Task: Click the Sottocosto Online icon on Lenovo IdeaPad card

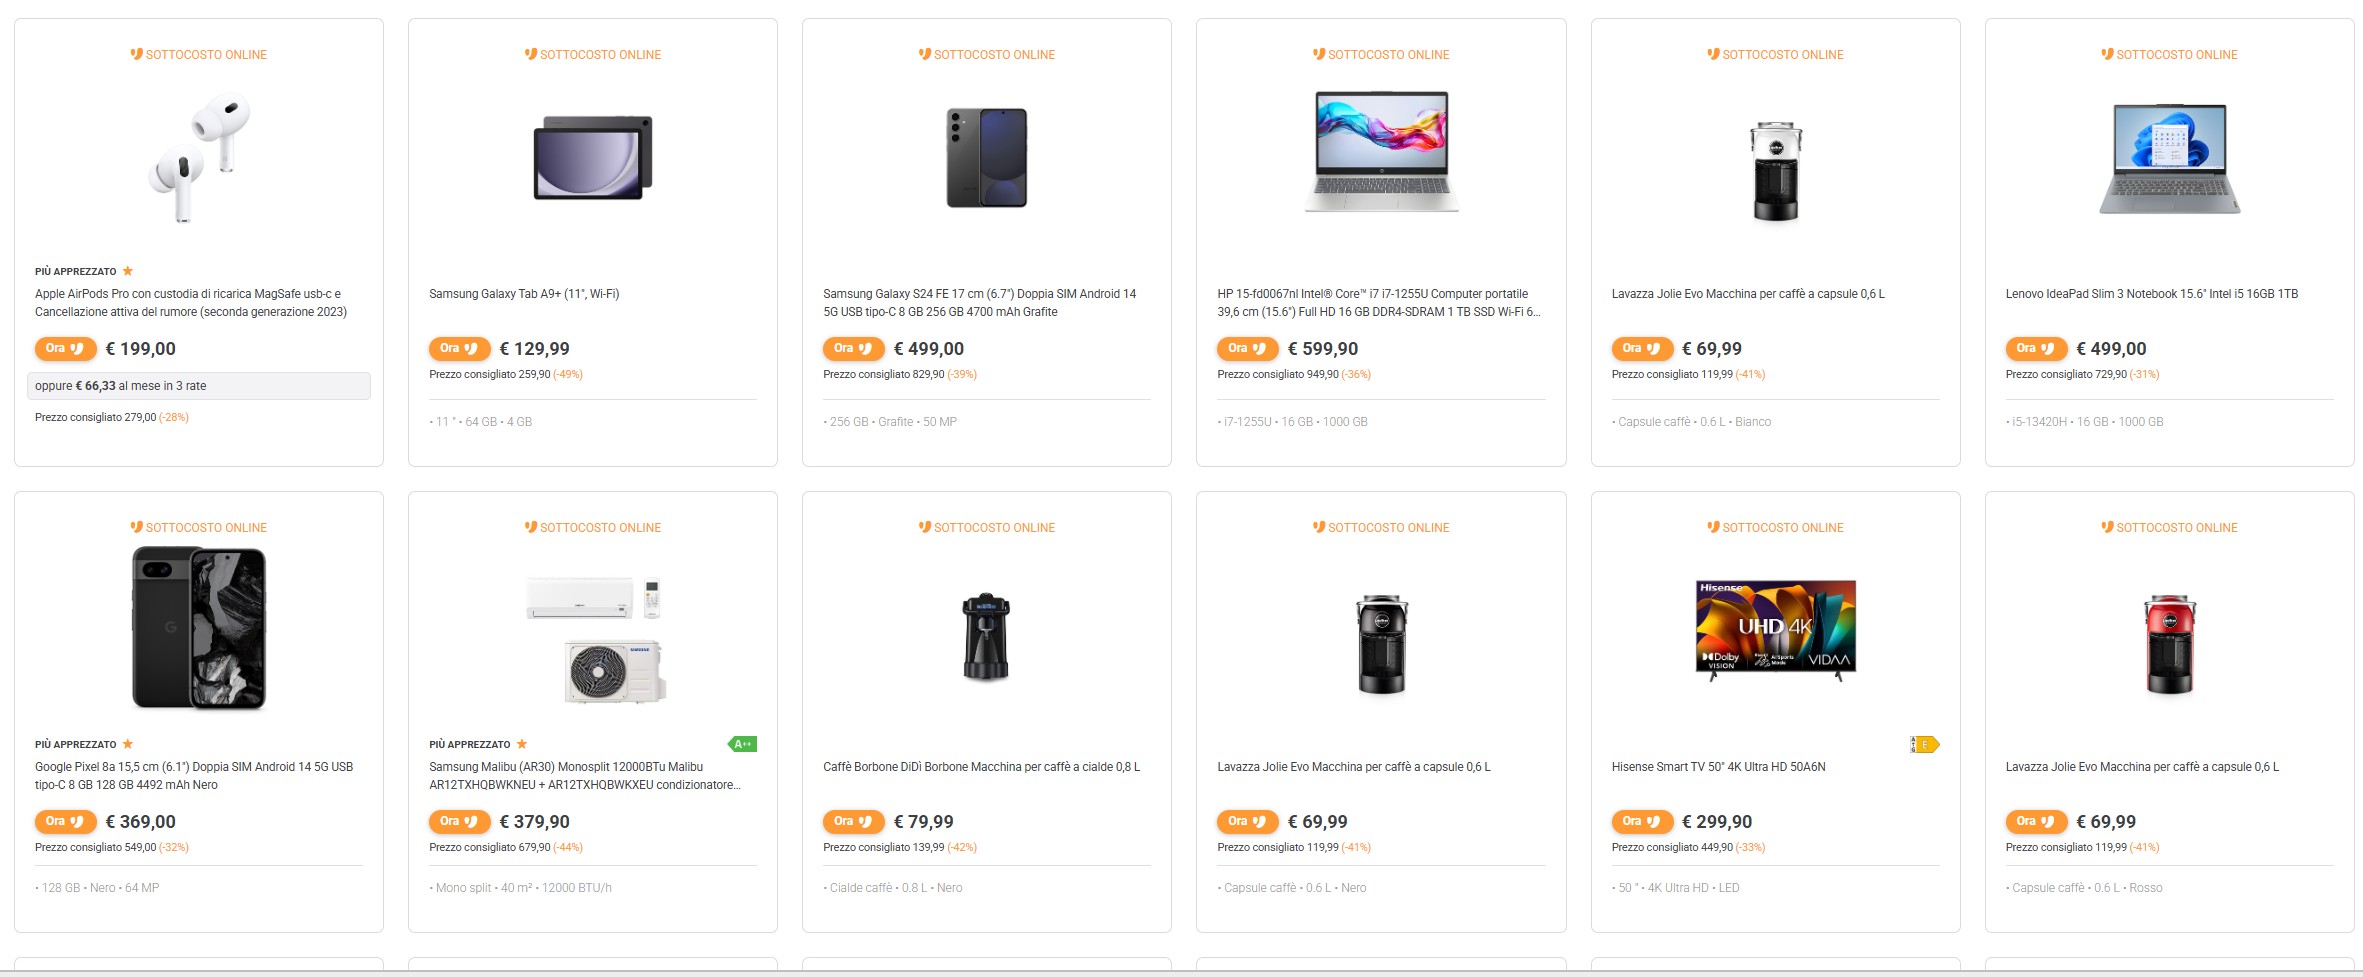Action: [2107, 54]
